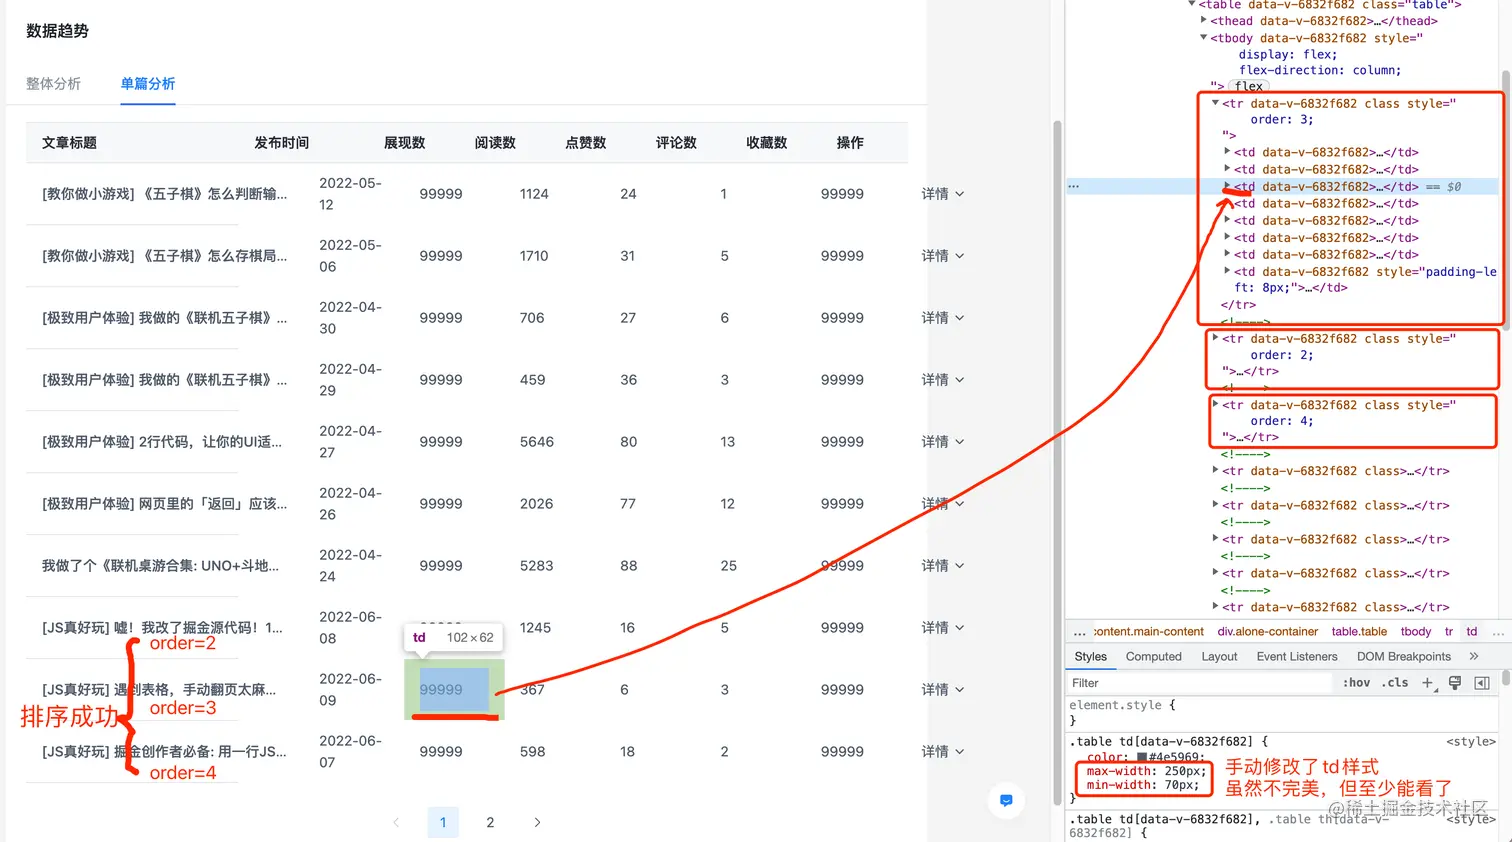Switch to the Computed tab
The height and width of the screenshot is (842, 1512).
point(1153,656)
